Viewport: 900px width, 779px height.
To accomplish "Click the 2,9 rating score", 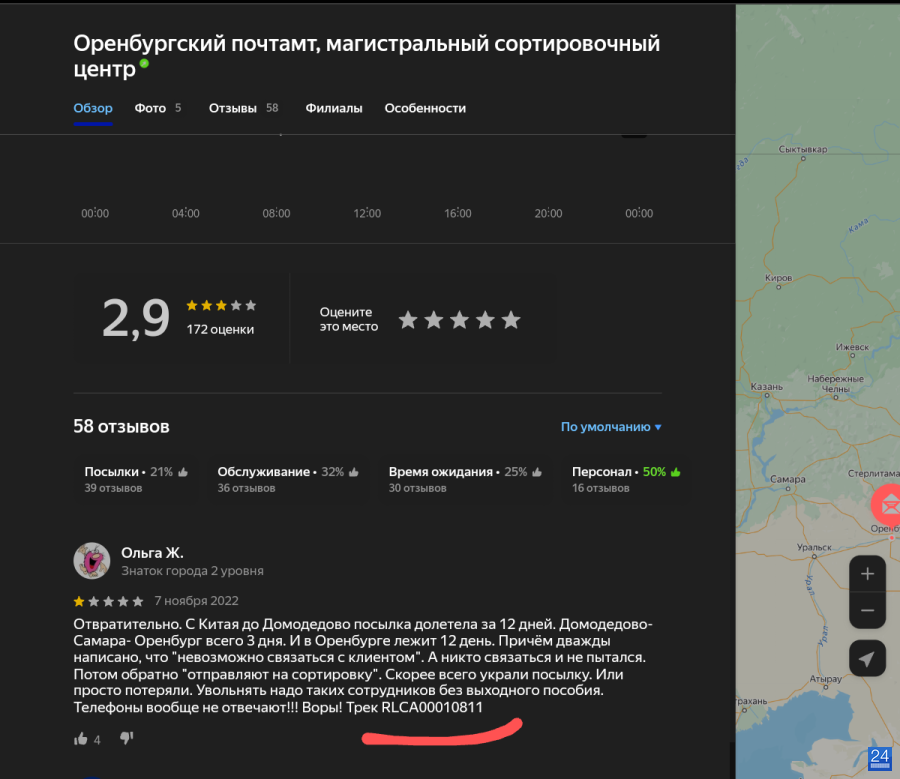I will pyautogui.click(x=135, y=318).
